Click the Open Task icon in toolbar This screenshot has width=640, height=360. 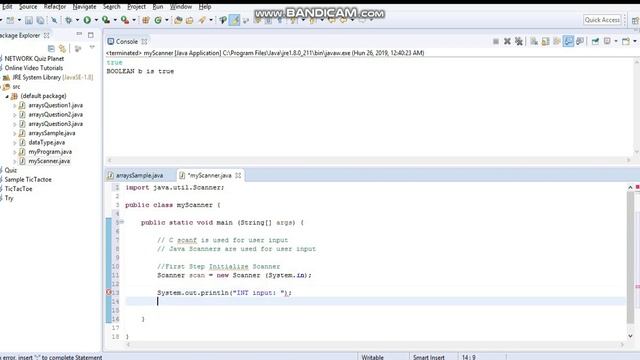(189, 20)
